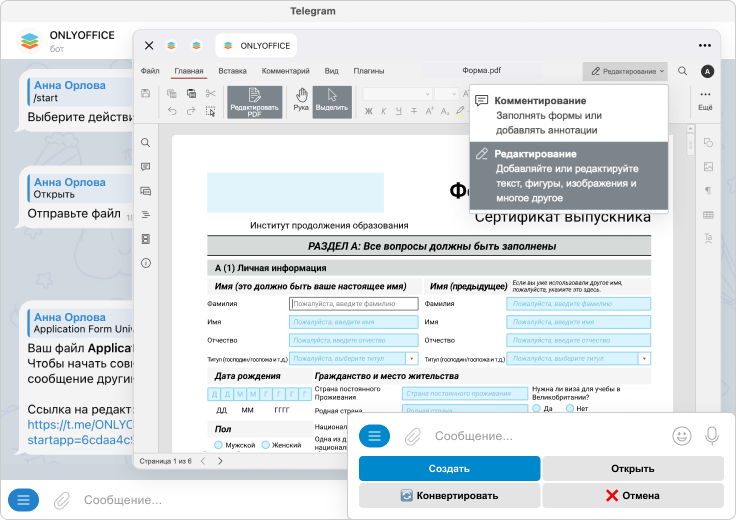The height and width of the screenshot is (520, 736).
Task: Close the ONLYOFFICE mini-app with X
Action: pyautogui.click(x=149, y=46)
